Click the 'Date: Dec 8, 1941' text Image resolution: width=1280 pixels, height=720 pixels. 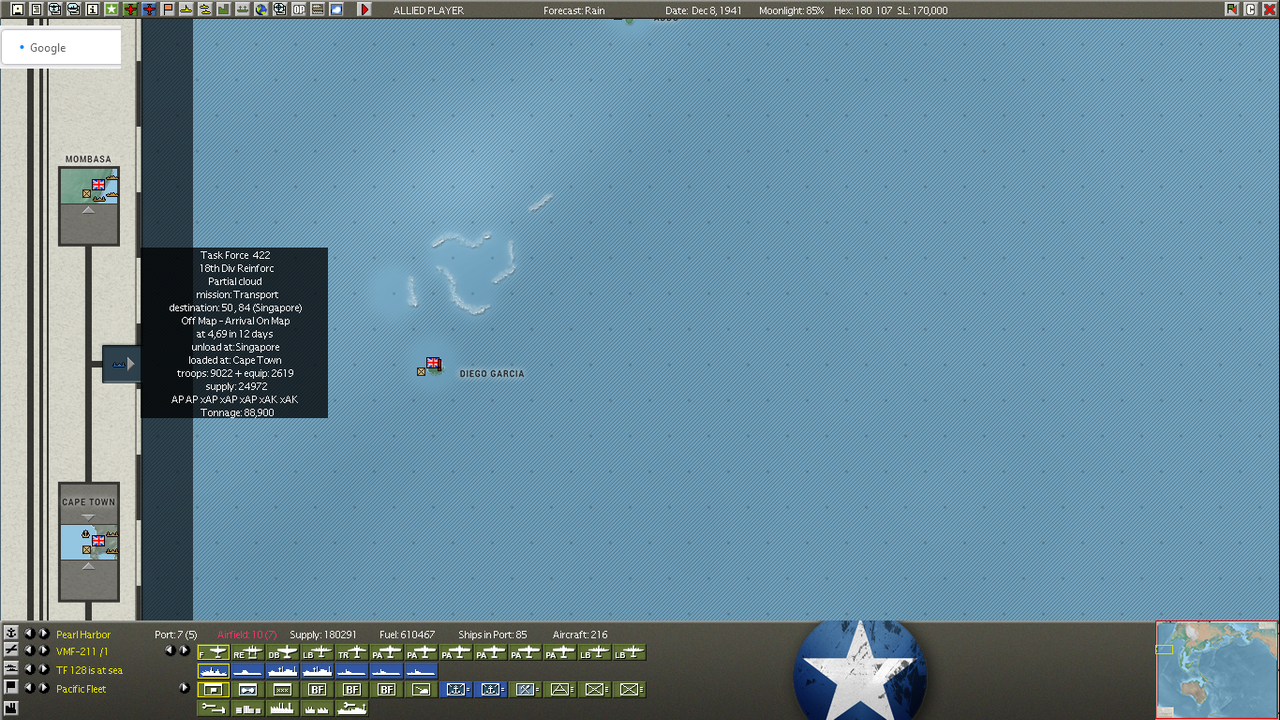704,10
